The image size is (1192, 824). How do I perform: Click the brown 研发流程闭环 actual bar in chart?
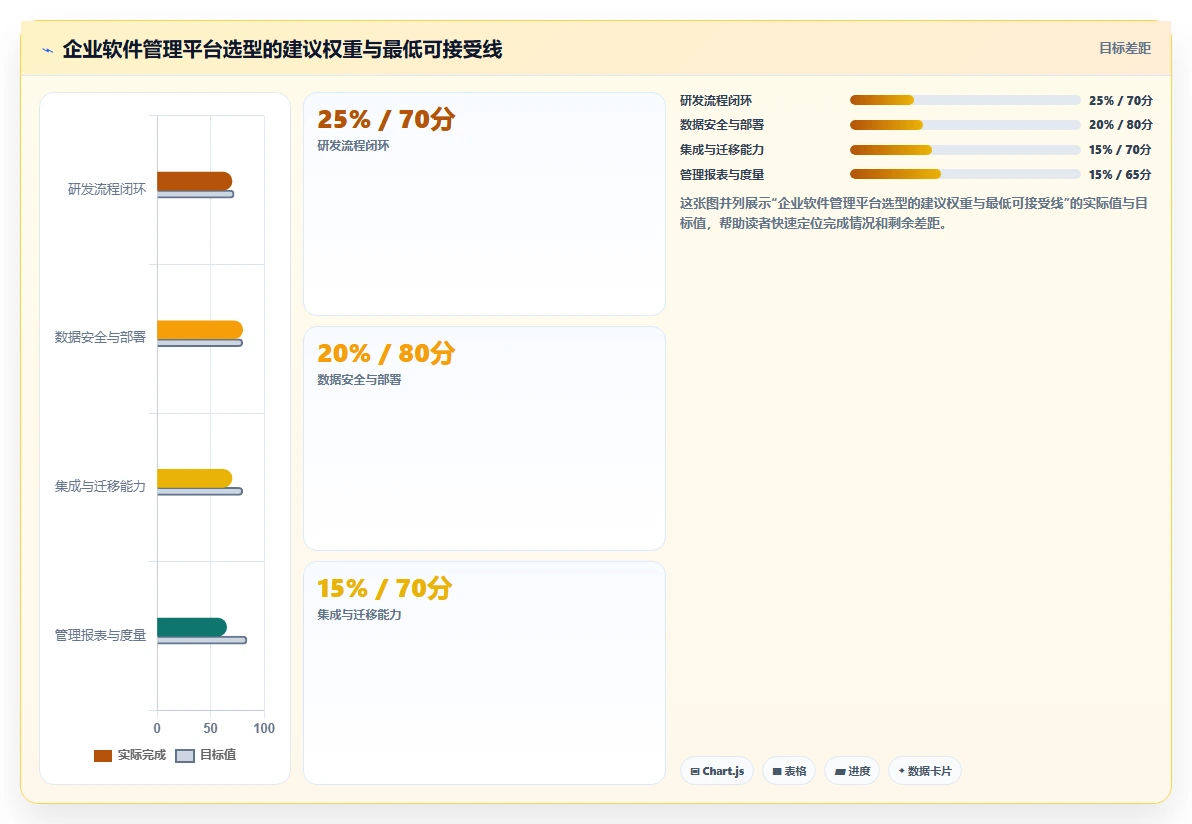click(195, 181)
